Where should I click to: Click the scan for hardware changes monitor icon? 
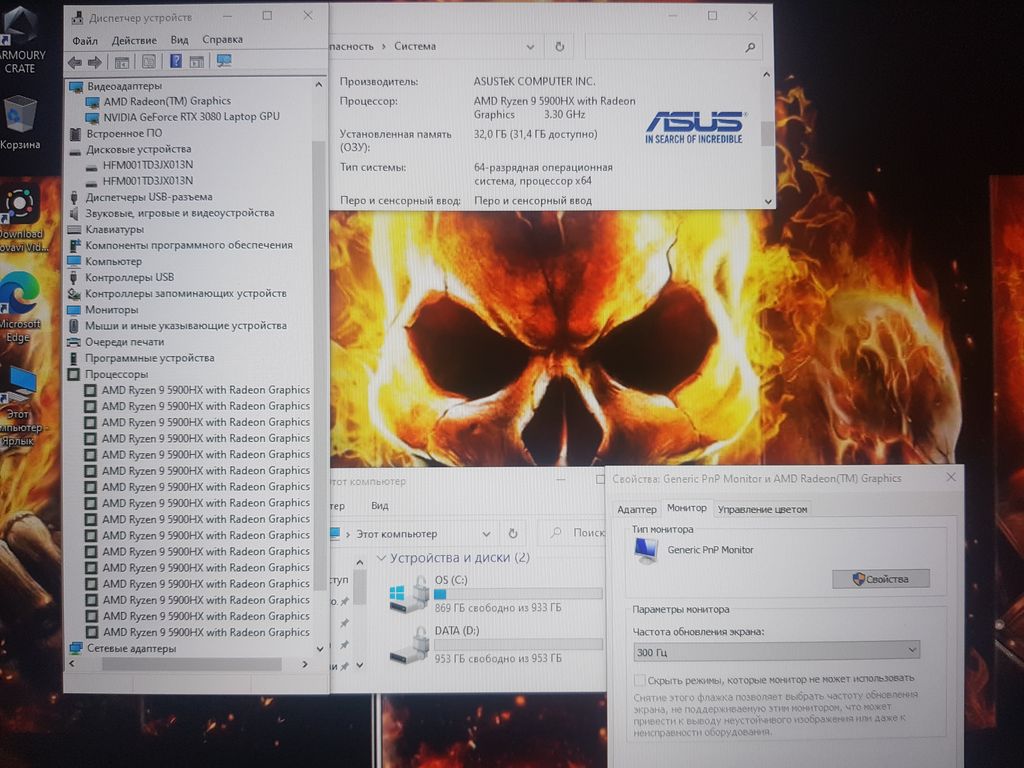tap(224, 62)
